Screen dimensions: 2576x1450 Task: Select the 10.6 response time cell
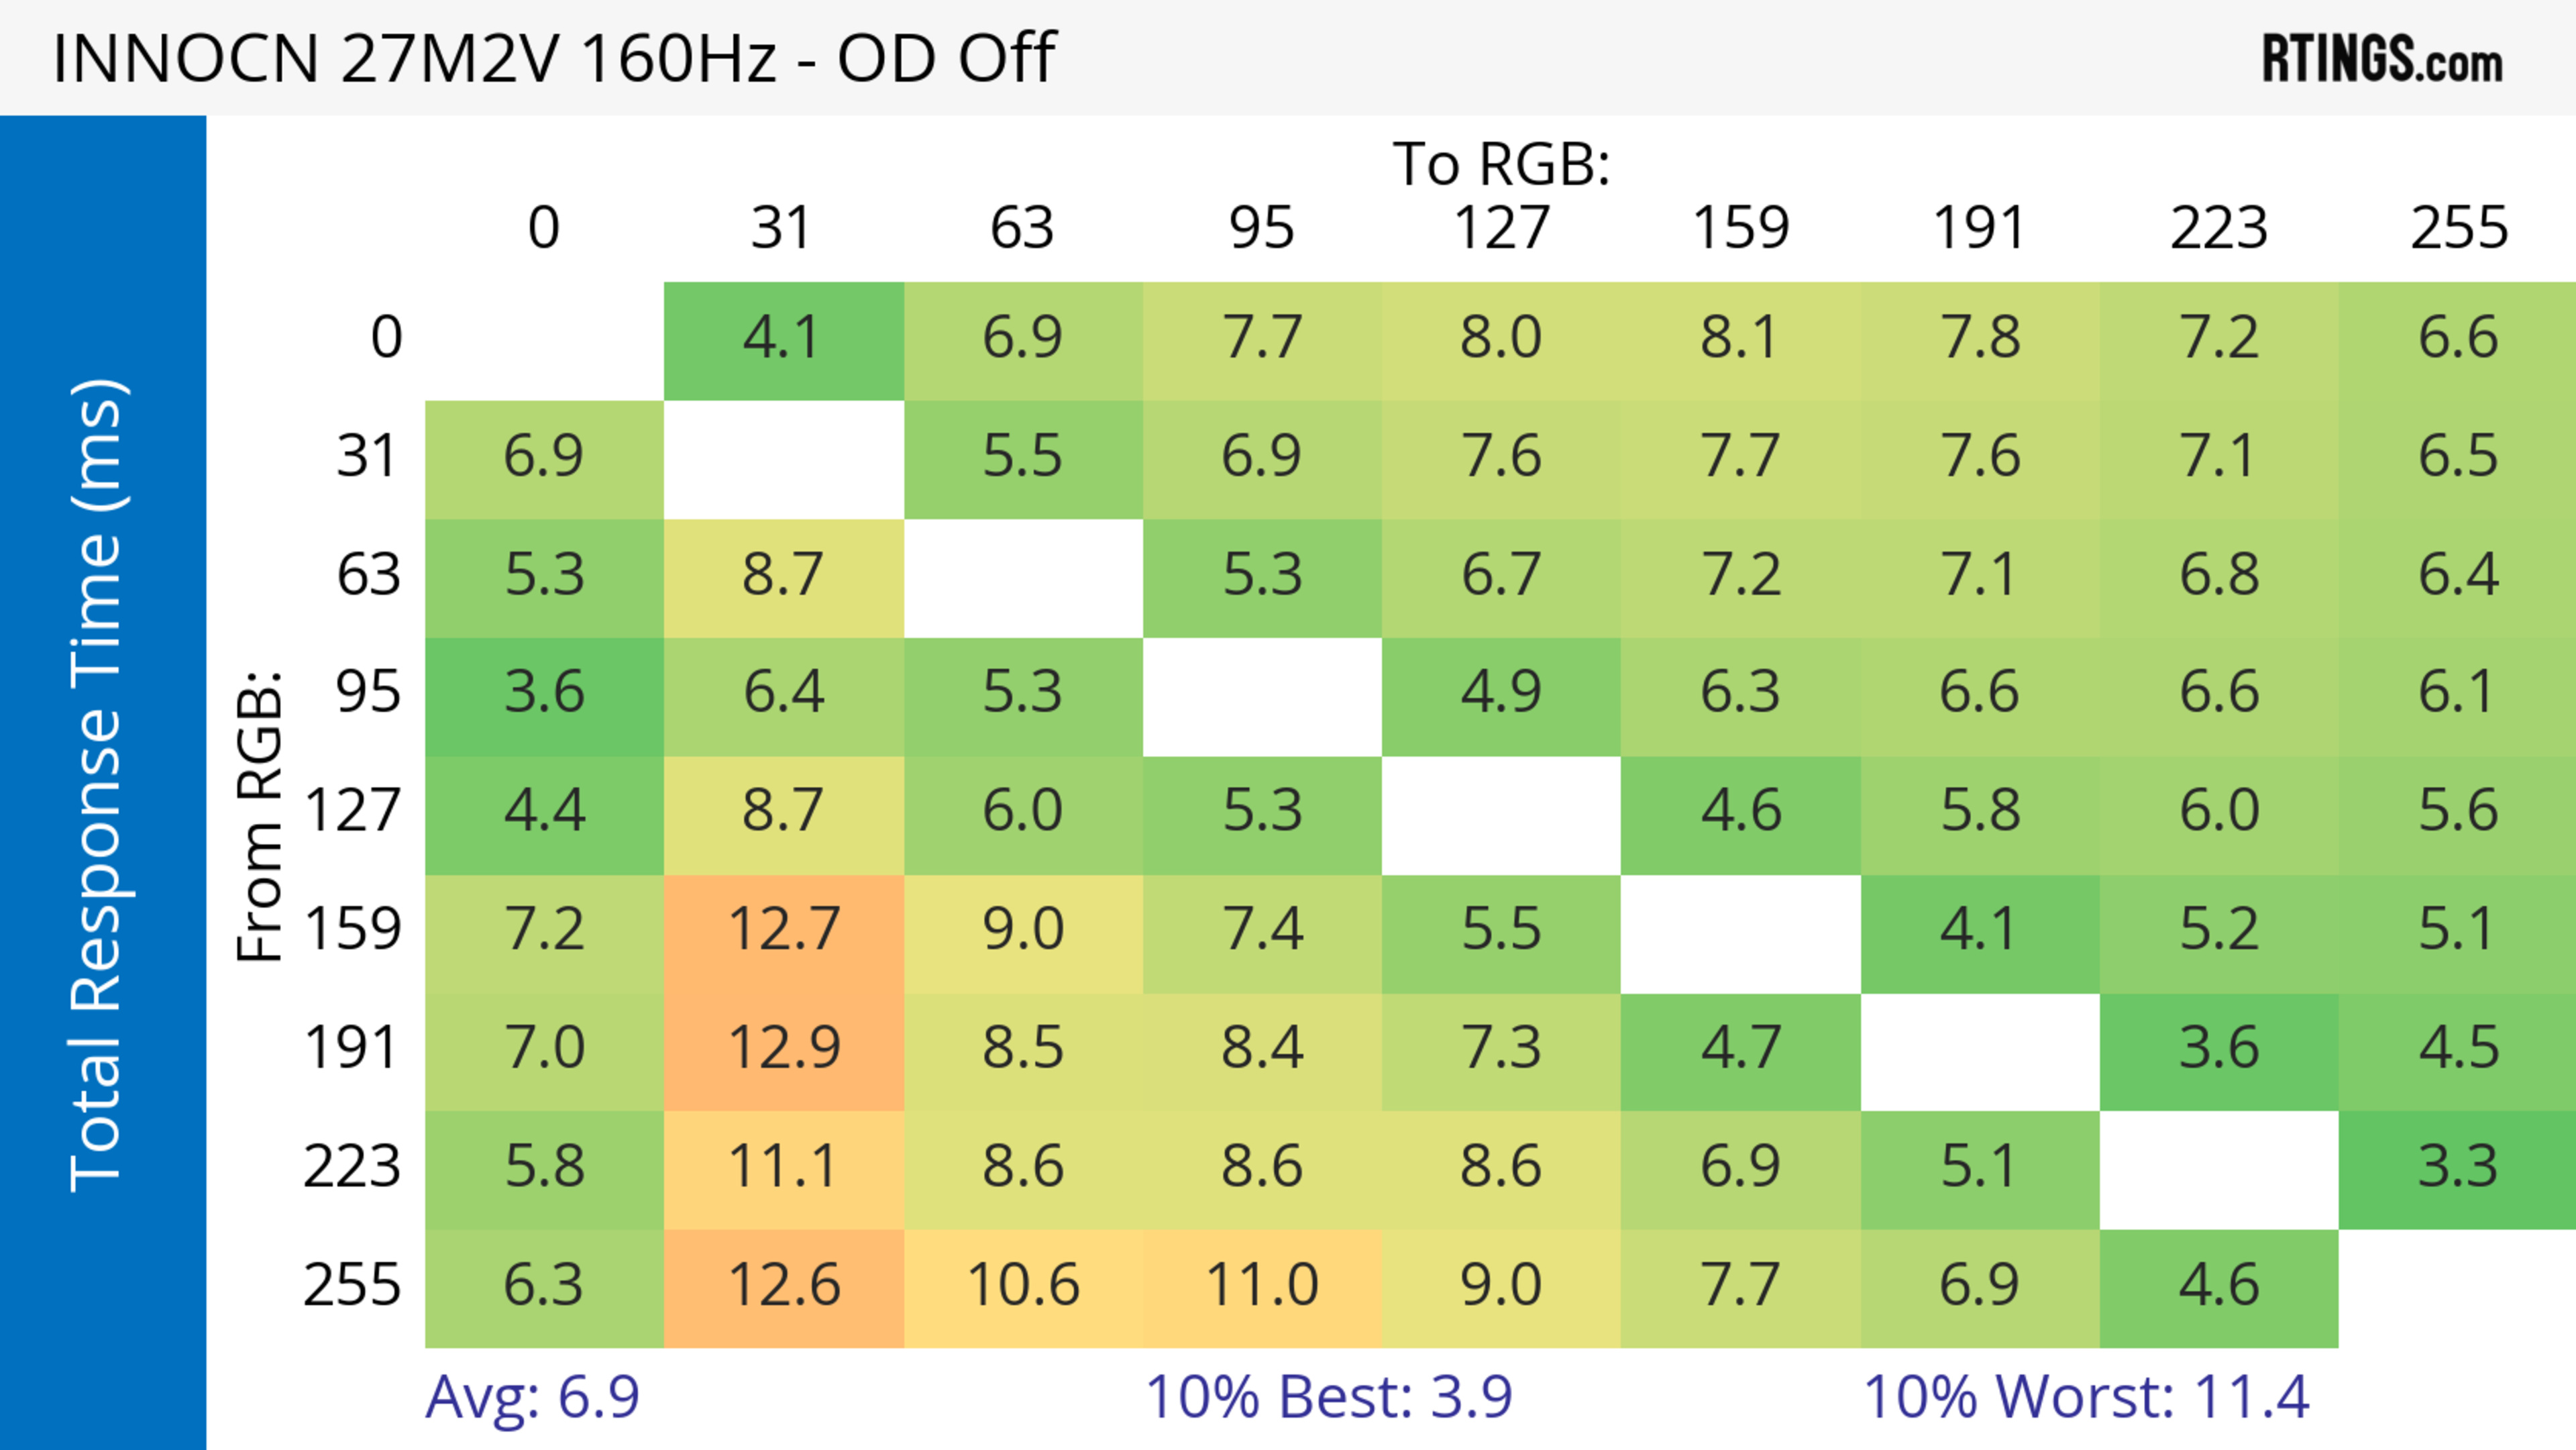tap(1022, 1286)
